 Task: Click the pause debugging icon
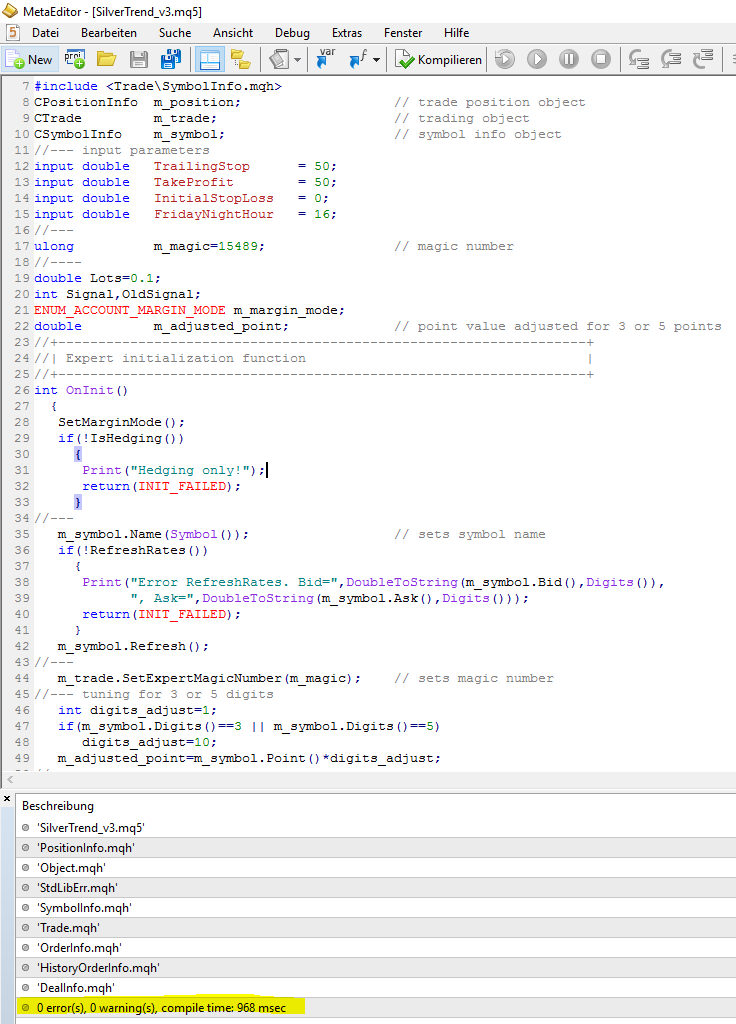(x=569, y=59)
